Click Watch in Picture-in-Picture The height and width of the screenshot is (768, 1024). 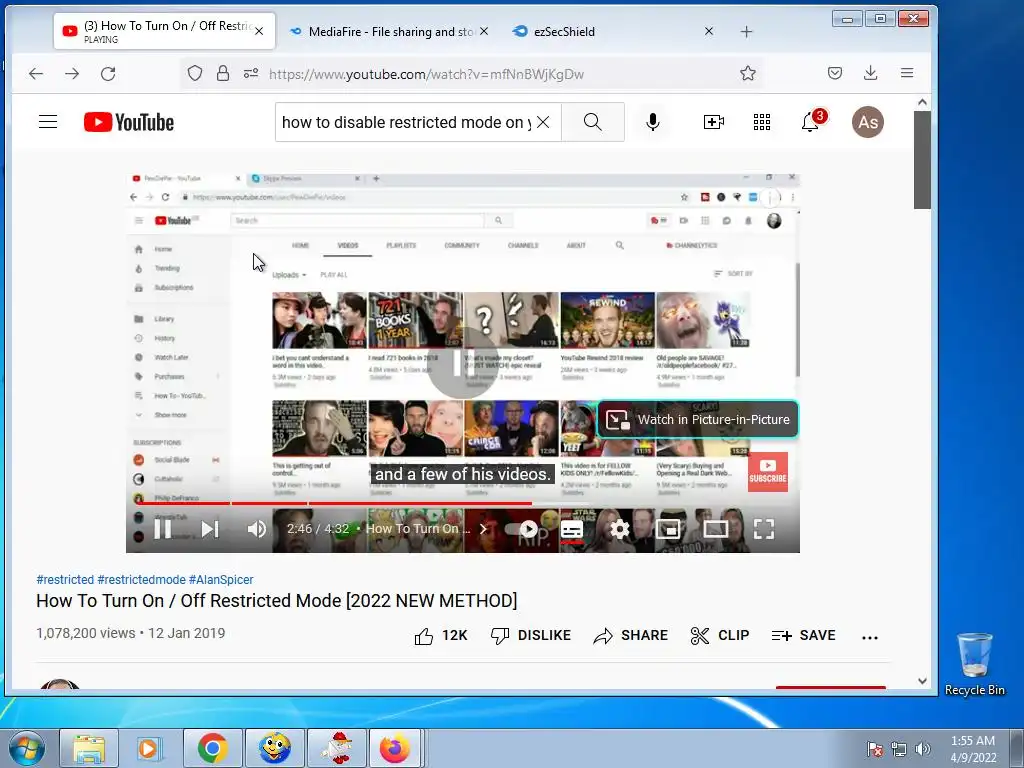697,419
